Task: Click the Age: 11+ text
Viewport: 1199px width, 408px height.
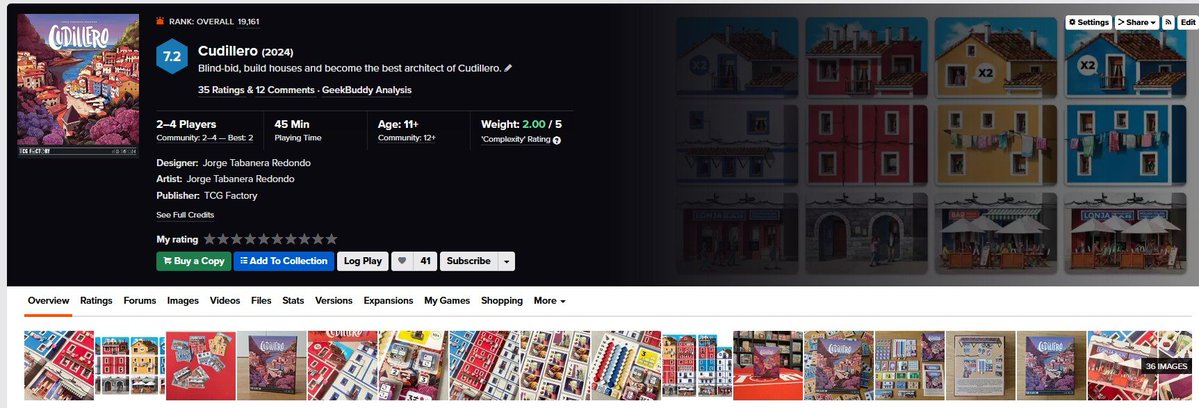Action: coord(398,124)
